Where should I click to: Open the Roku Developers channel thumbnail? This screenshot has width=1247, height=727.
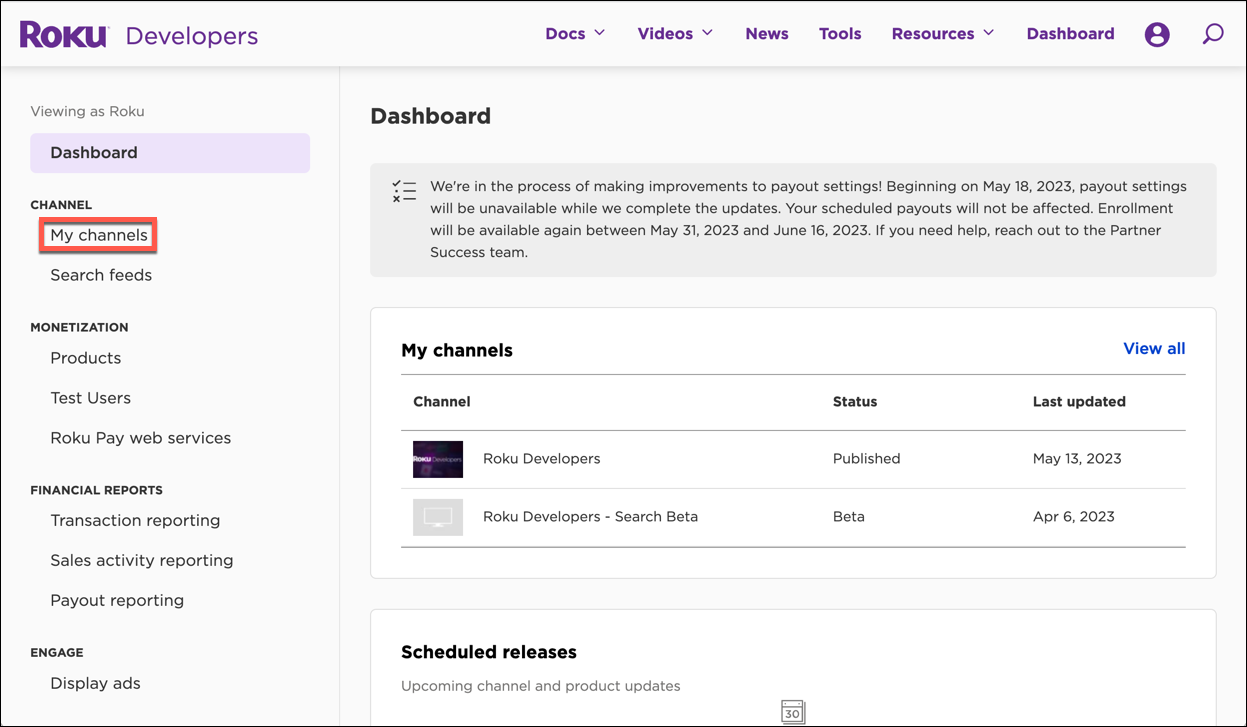click(437, 458)
